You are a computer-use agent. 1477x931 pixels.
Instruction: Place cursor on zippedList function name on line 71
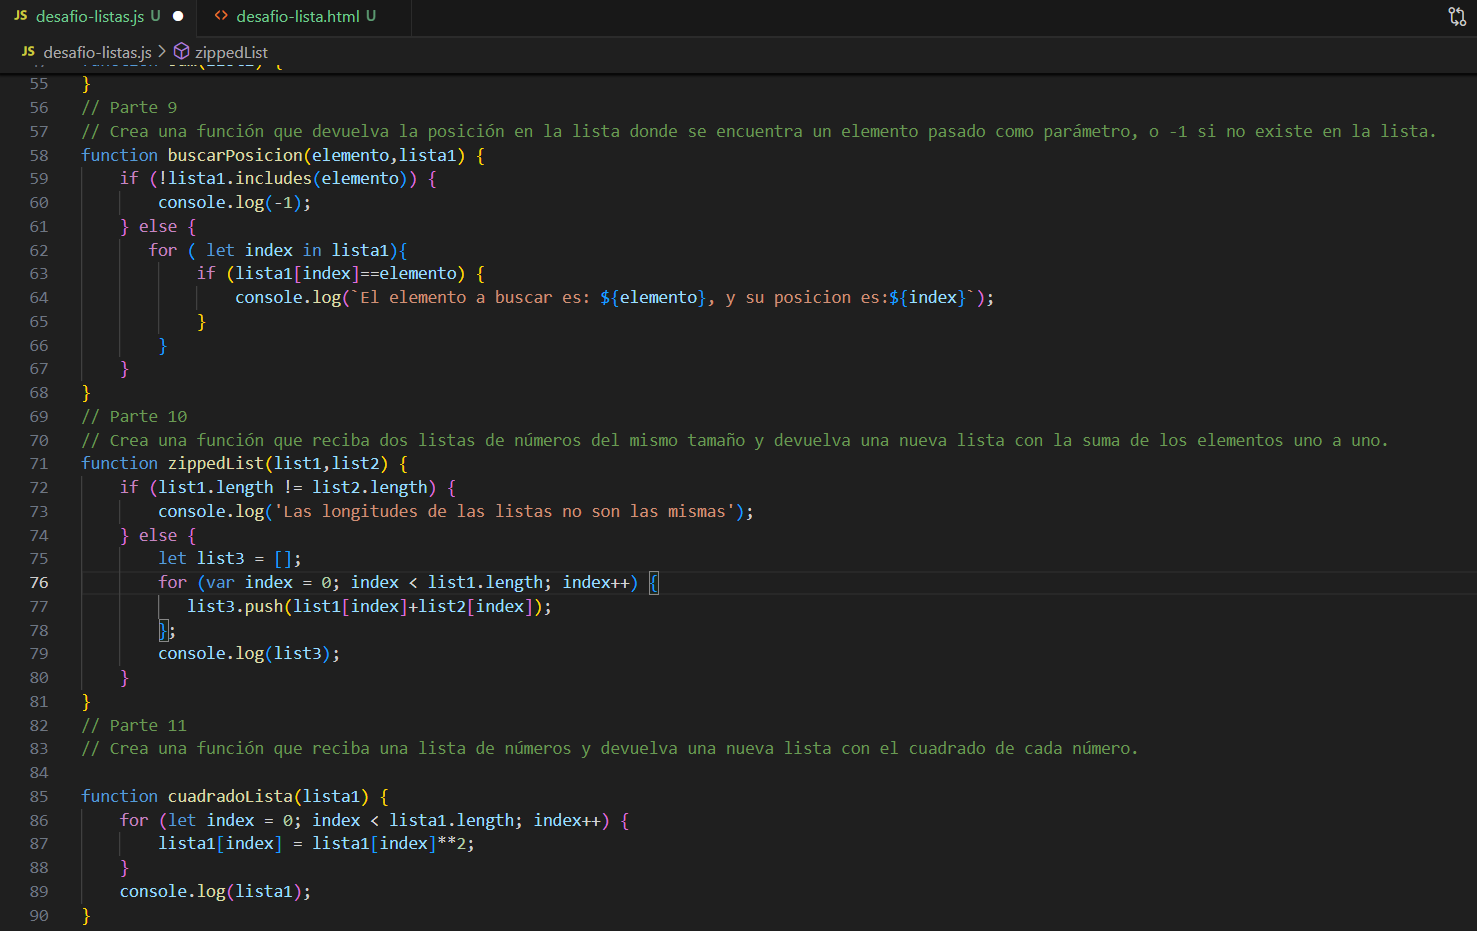[x=216, y=463]
